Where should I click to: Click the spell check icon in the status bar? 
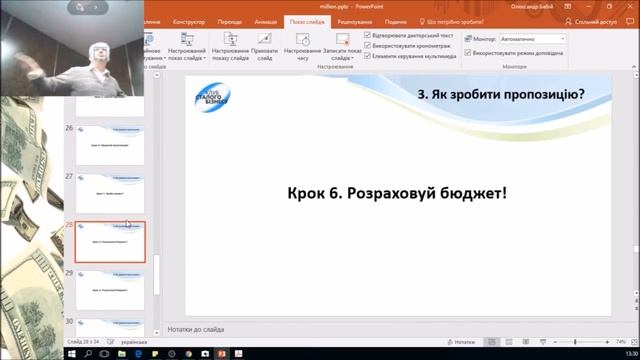110,342
